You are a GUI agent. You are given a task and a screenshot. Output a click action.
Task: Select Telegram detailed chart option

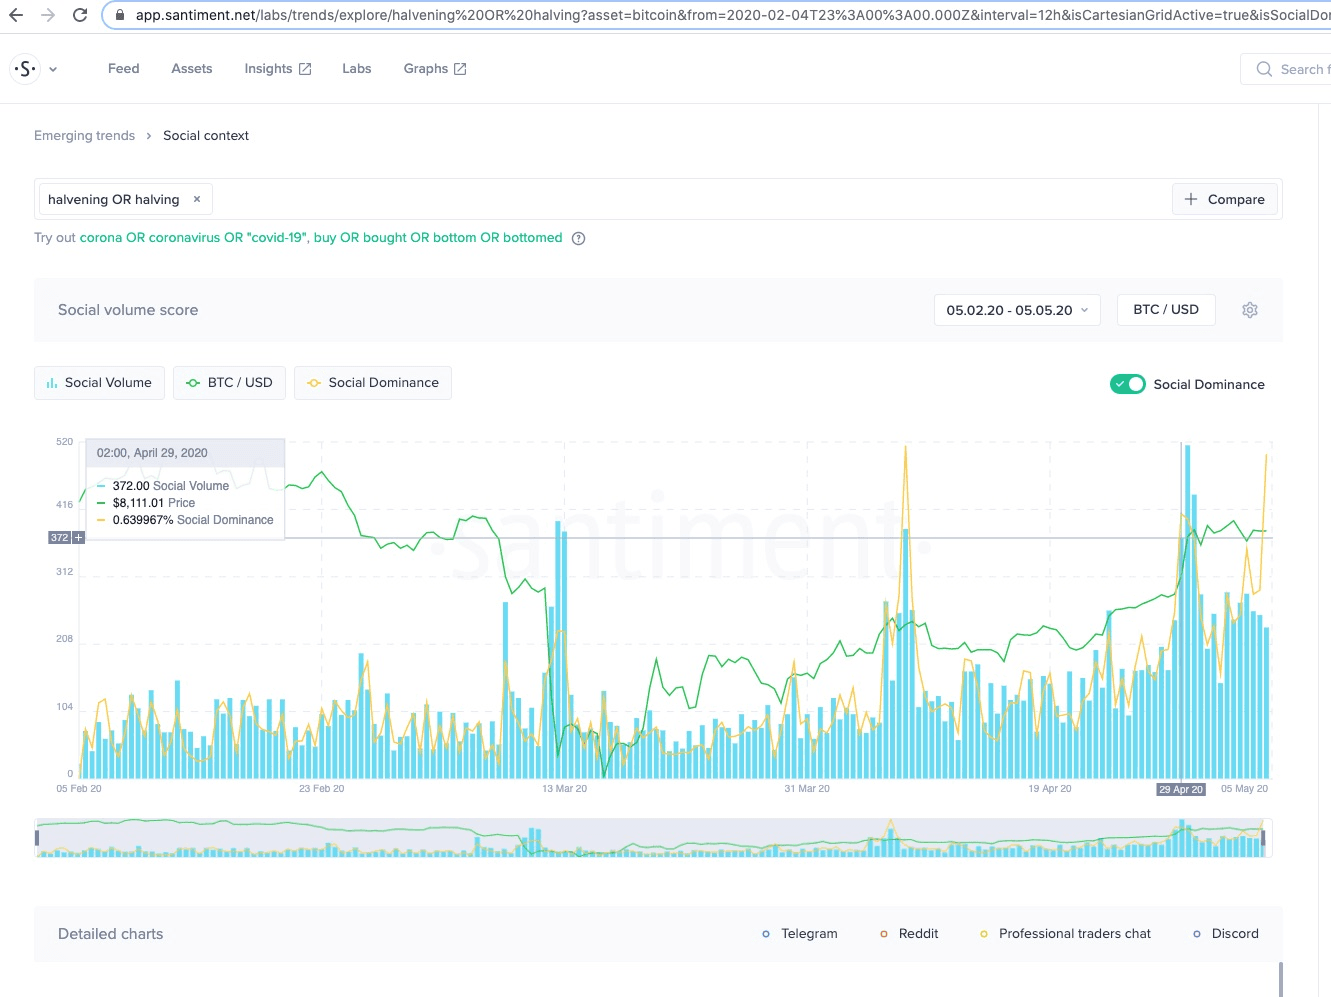coord(800,934)
